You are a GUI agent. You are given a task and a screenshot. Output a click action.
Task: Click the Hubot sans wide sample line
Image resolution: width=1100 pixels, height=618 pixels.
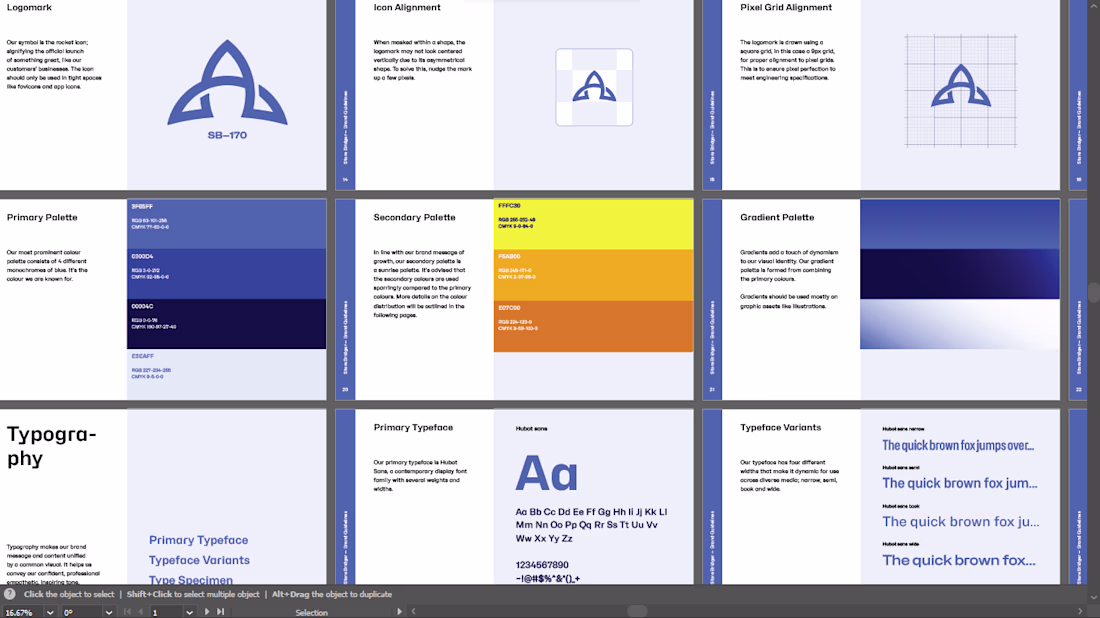958,560
